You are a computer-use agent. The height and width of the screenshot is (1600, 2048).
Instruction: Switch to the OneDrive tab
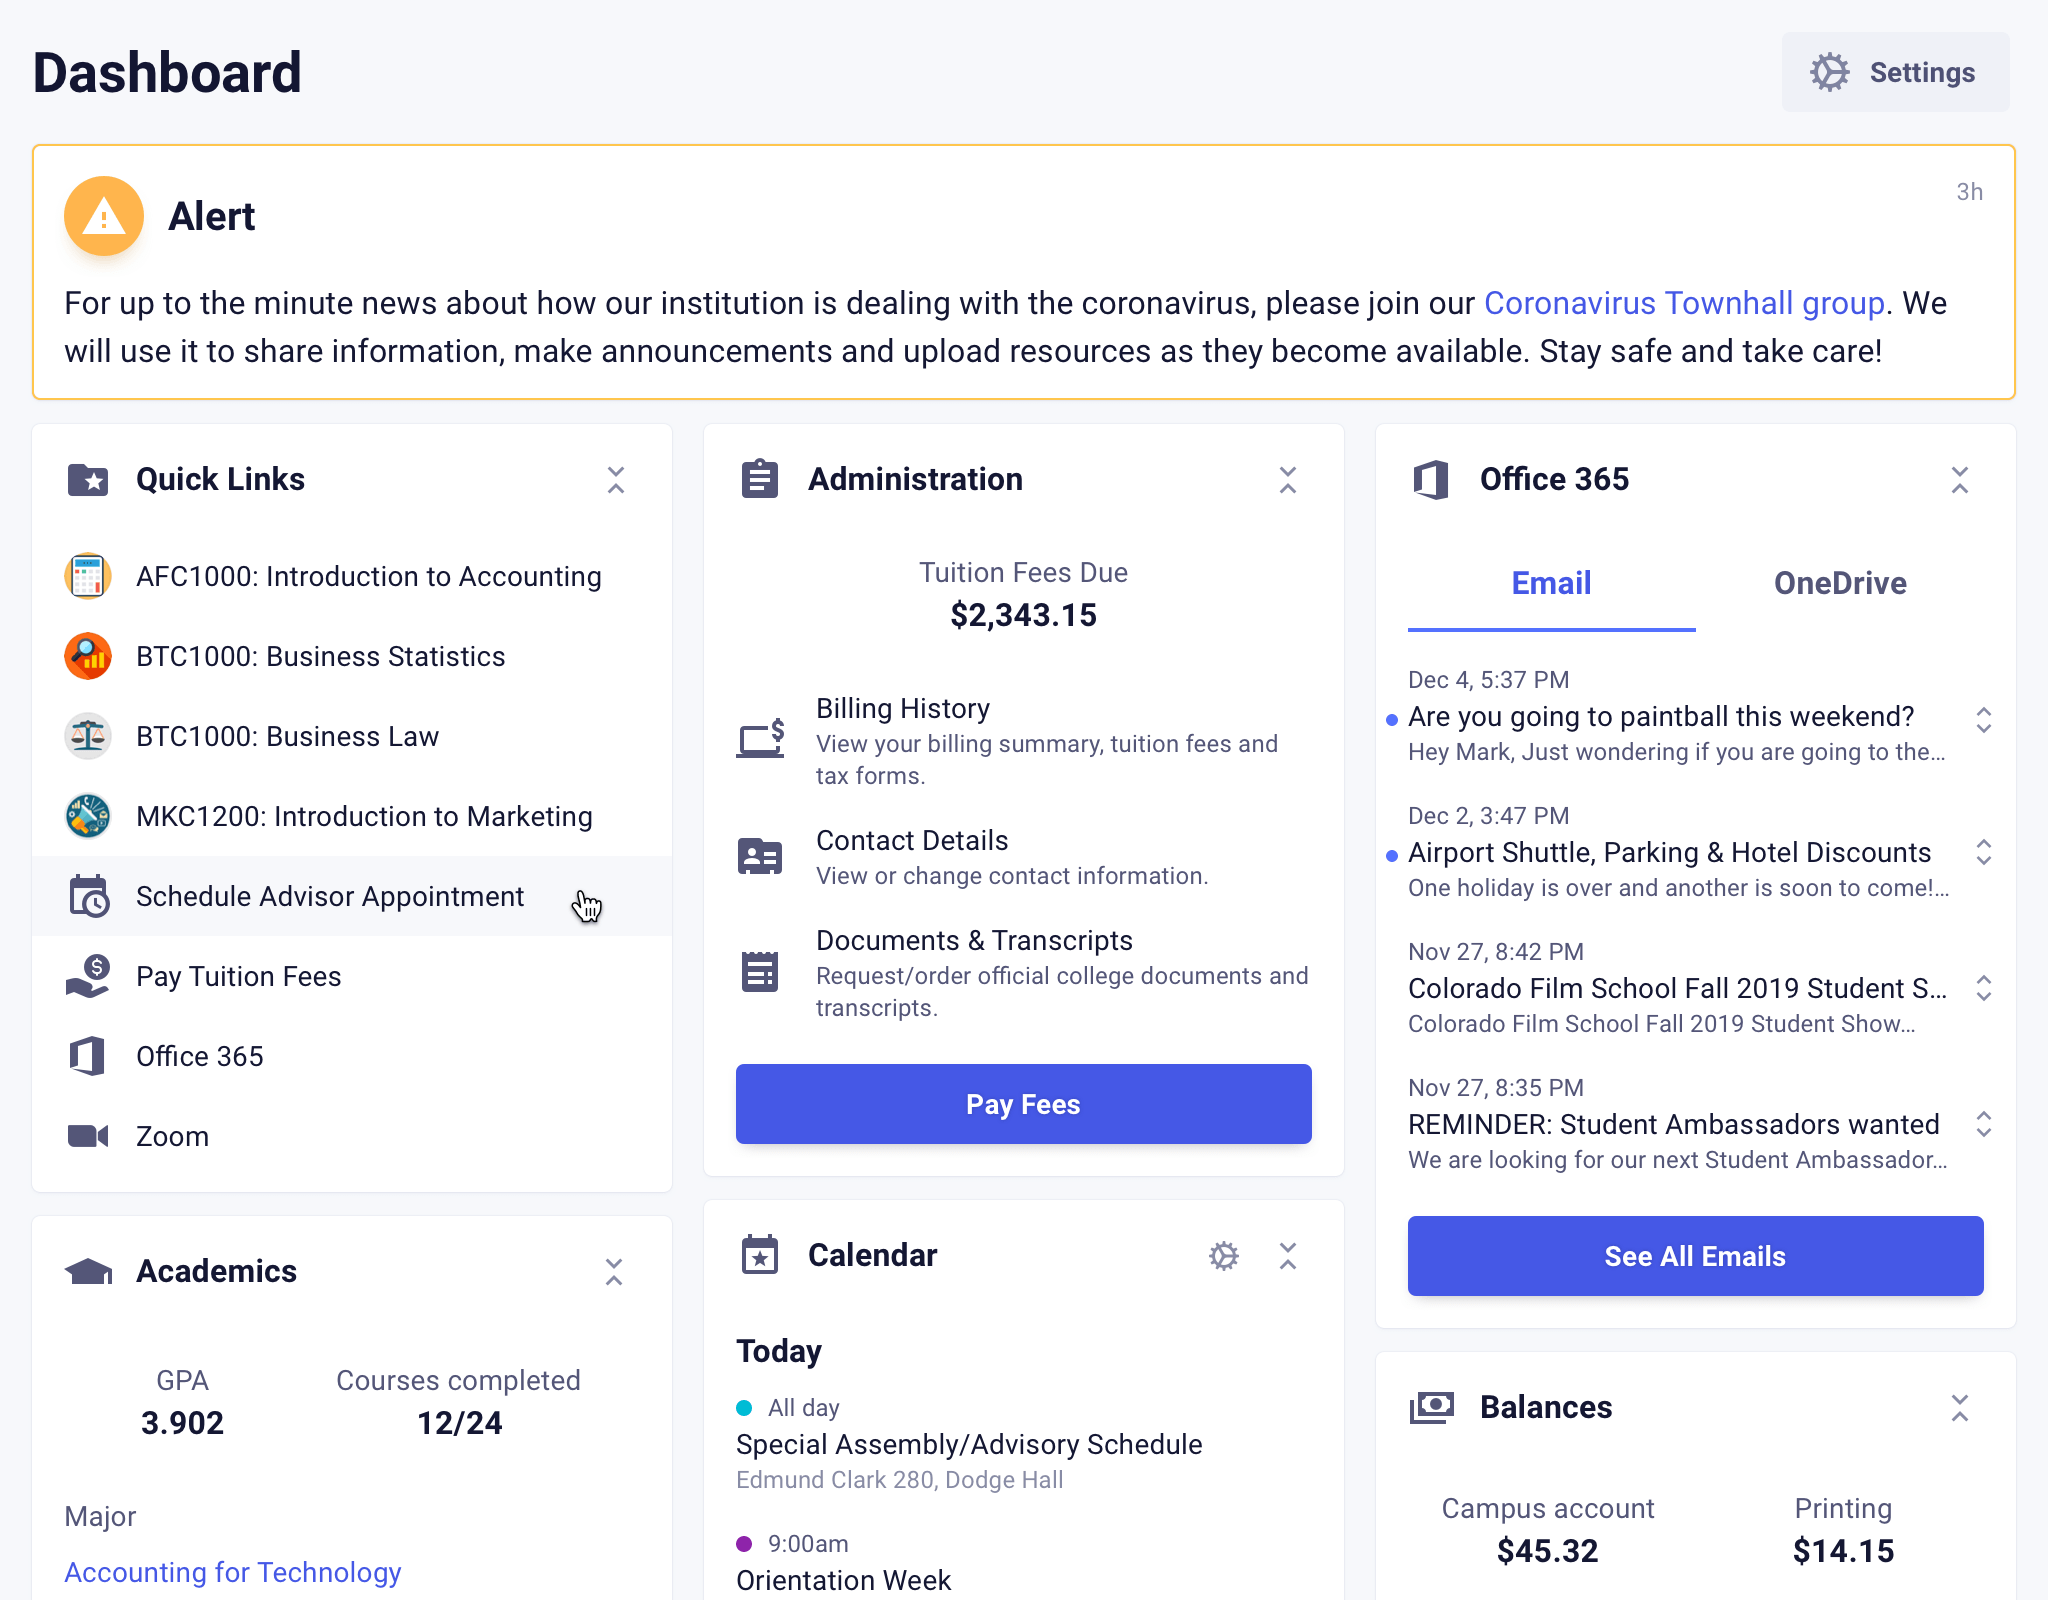pos(1840,583)
